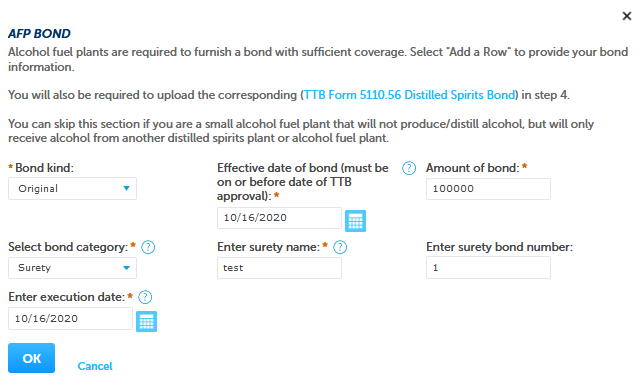Click the execution date text field
Screen dimensions: 642x385
tap(70, 319)
